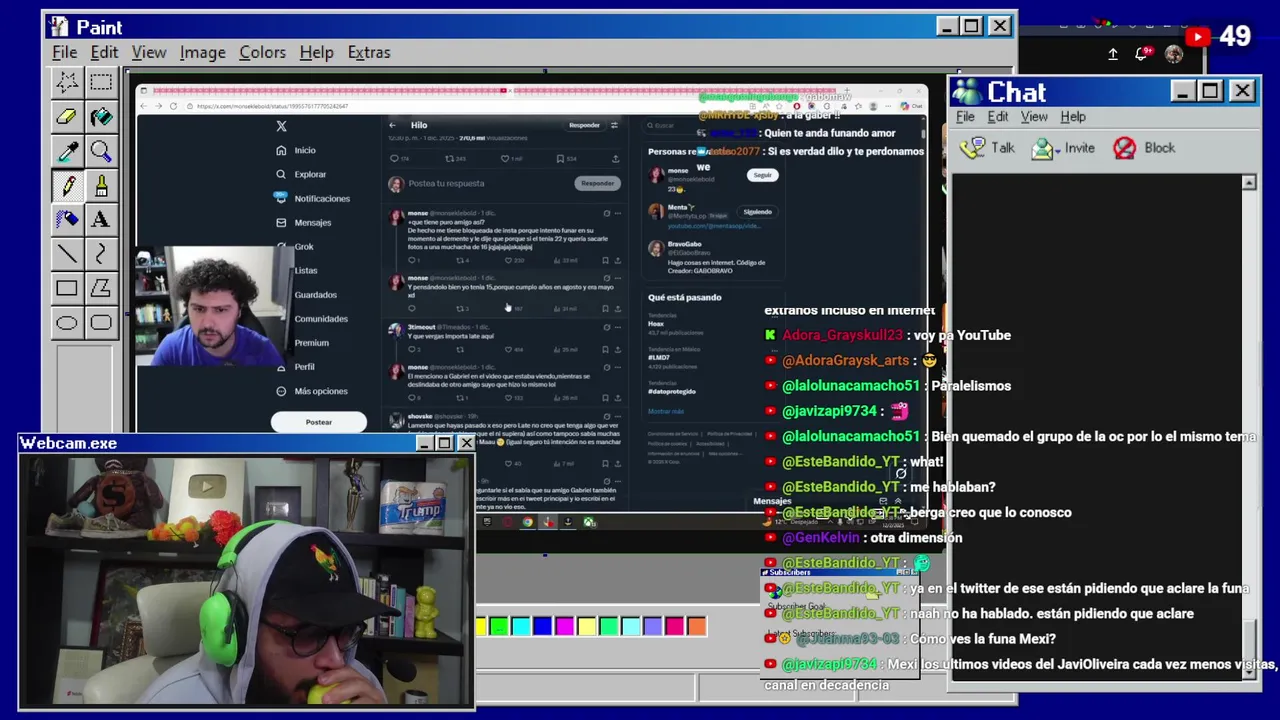Image resolution: width=1280 pixels, height=720 pixels.
Task: Click the back arrow next to Hilo
Action: (x=392, y=125)
